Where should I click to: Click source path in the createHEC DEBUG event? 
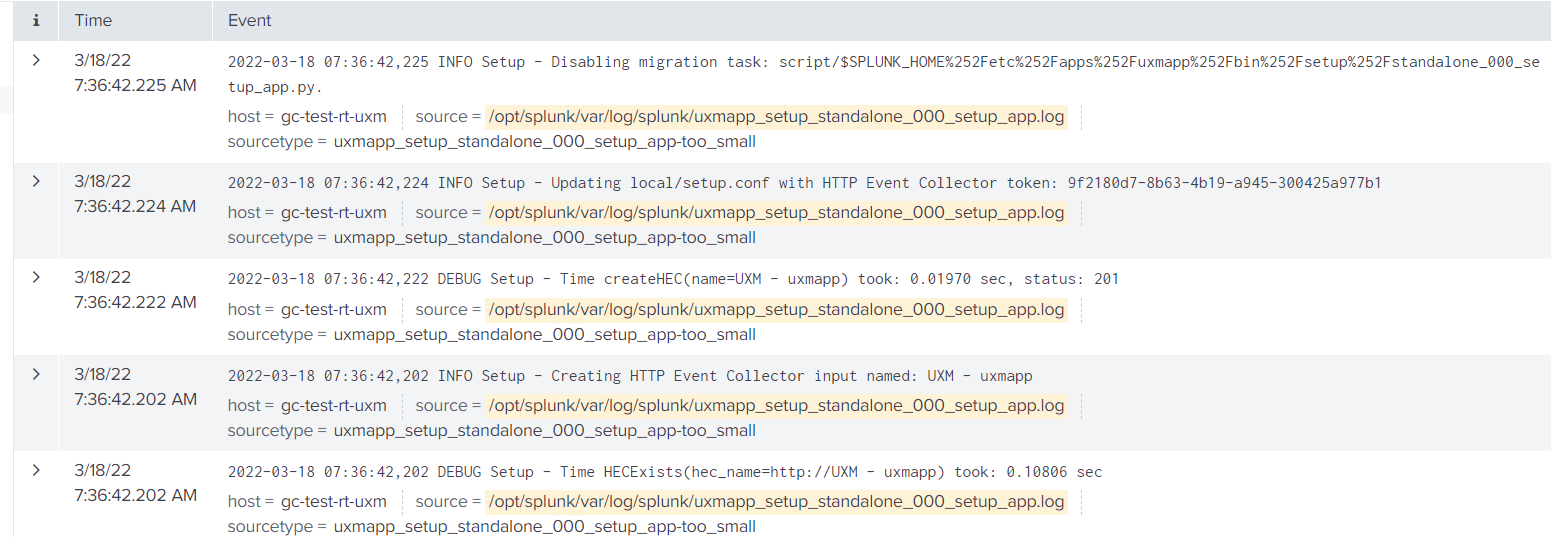coord(776,310)
